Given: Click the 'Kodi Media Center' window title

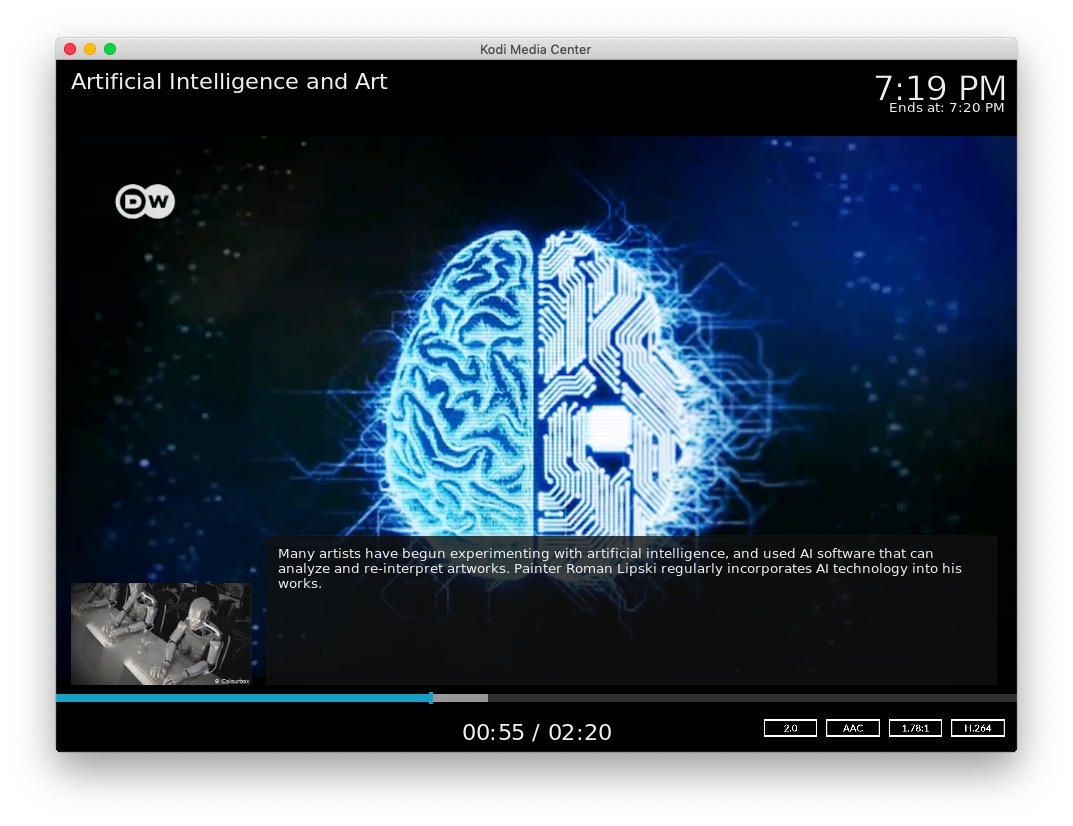Looking at the screenshot, I should (536, 49).
